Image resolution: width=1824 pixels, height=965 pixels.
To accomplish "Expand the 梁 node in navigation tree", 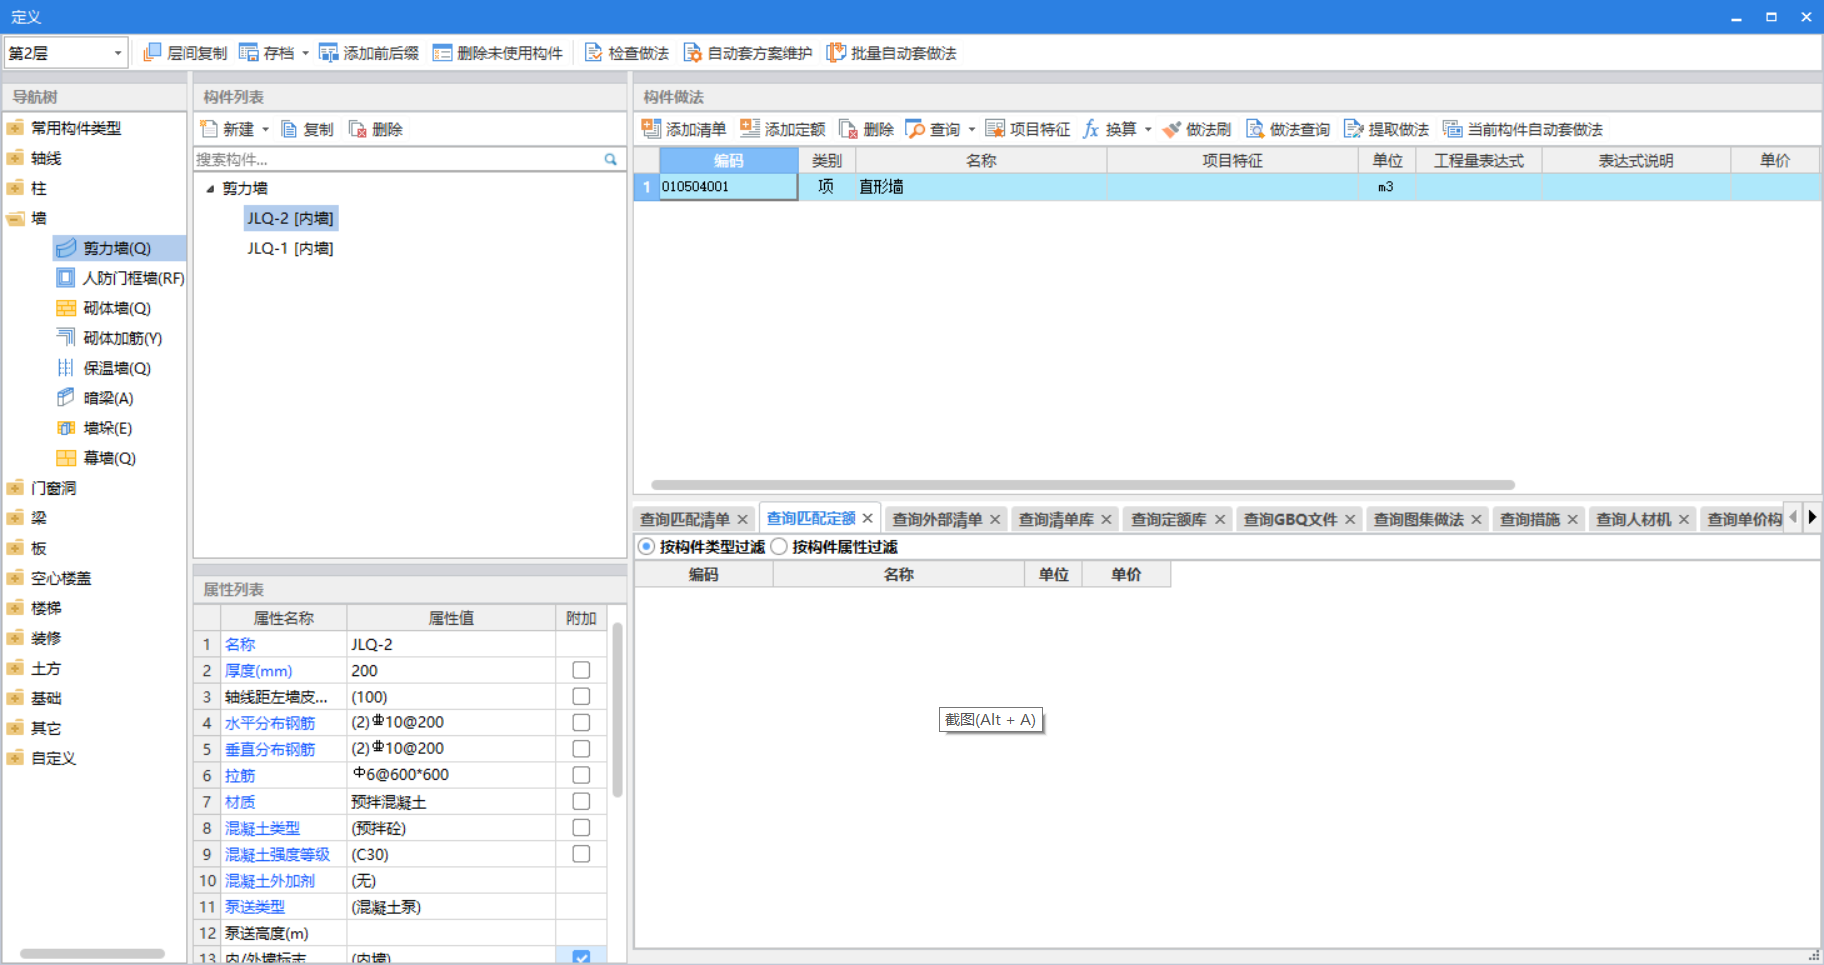I will click(x=15, y=518).
